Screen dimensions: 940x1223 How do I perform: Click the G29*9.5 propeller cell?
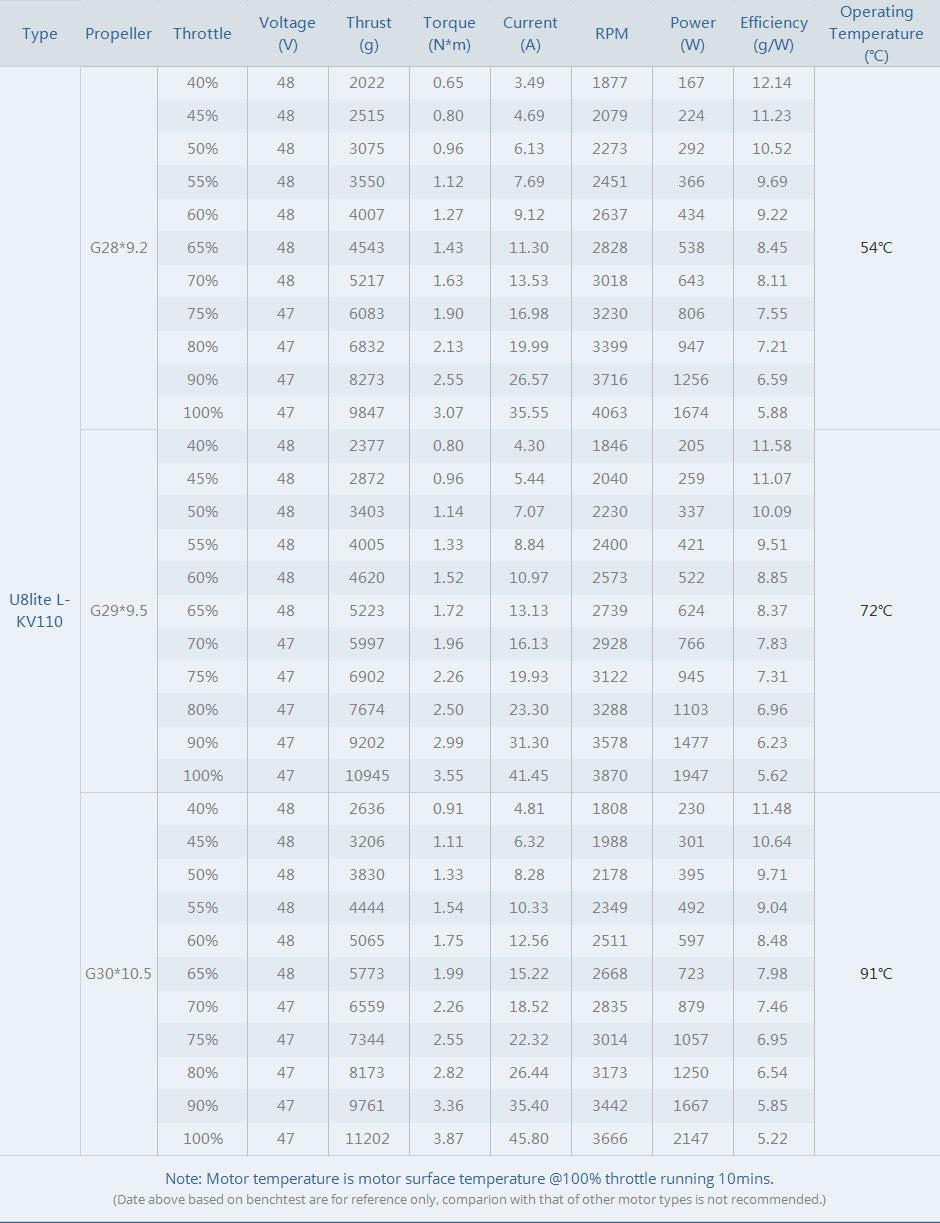pyautogui.click(x=119, y=611)
